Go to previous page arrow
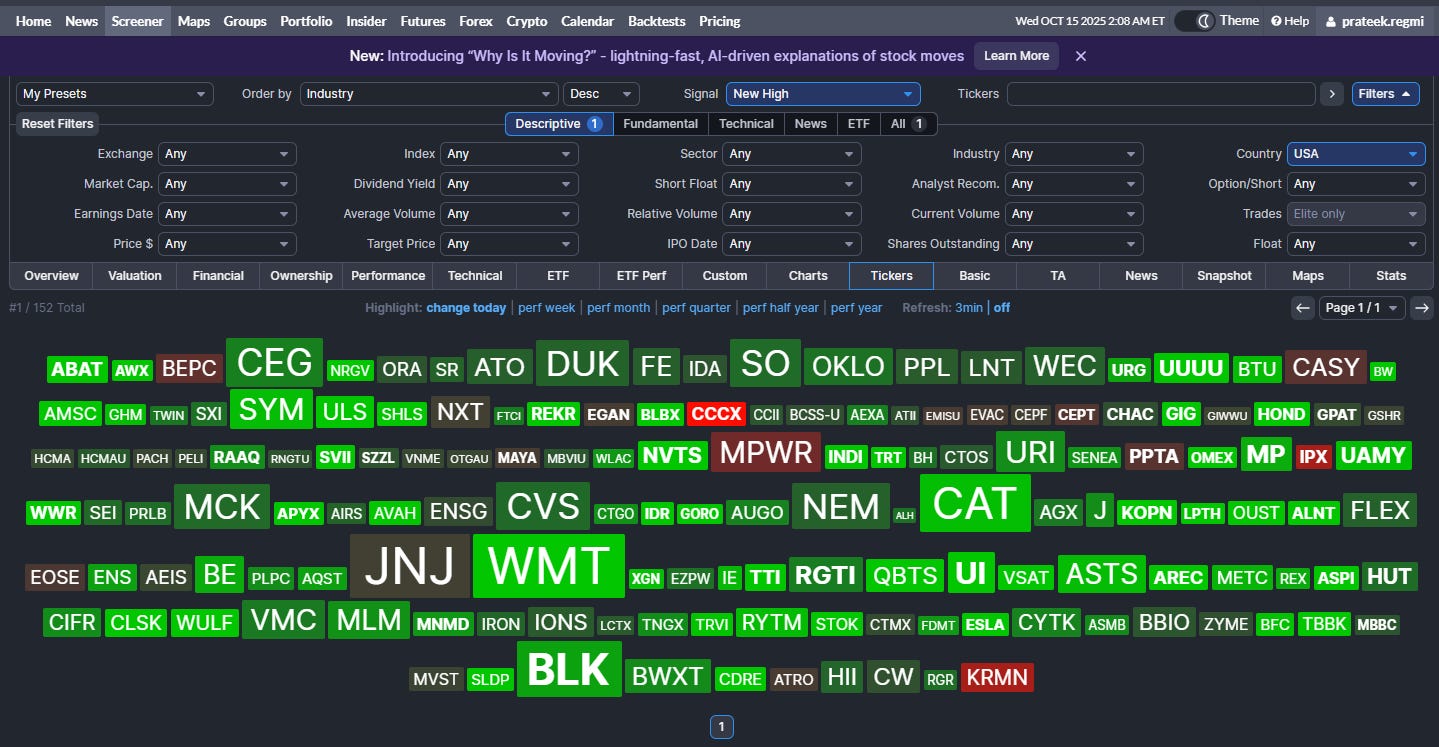The height and width of the screenshot is (747, 1439). coord(1302,308)
